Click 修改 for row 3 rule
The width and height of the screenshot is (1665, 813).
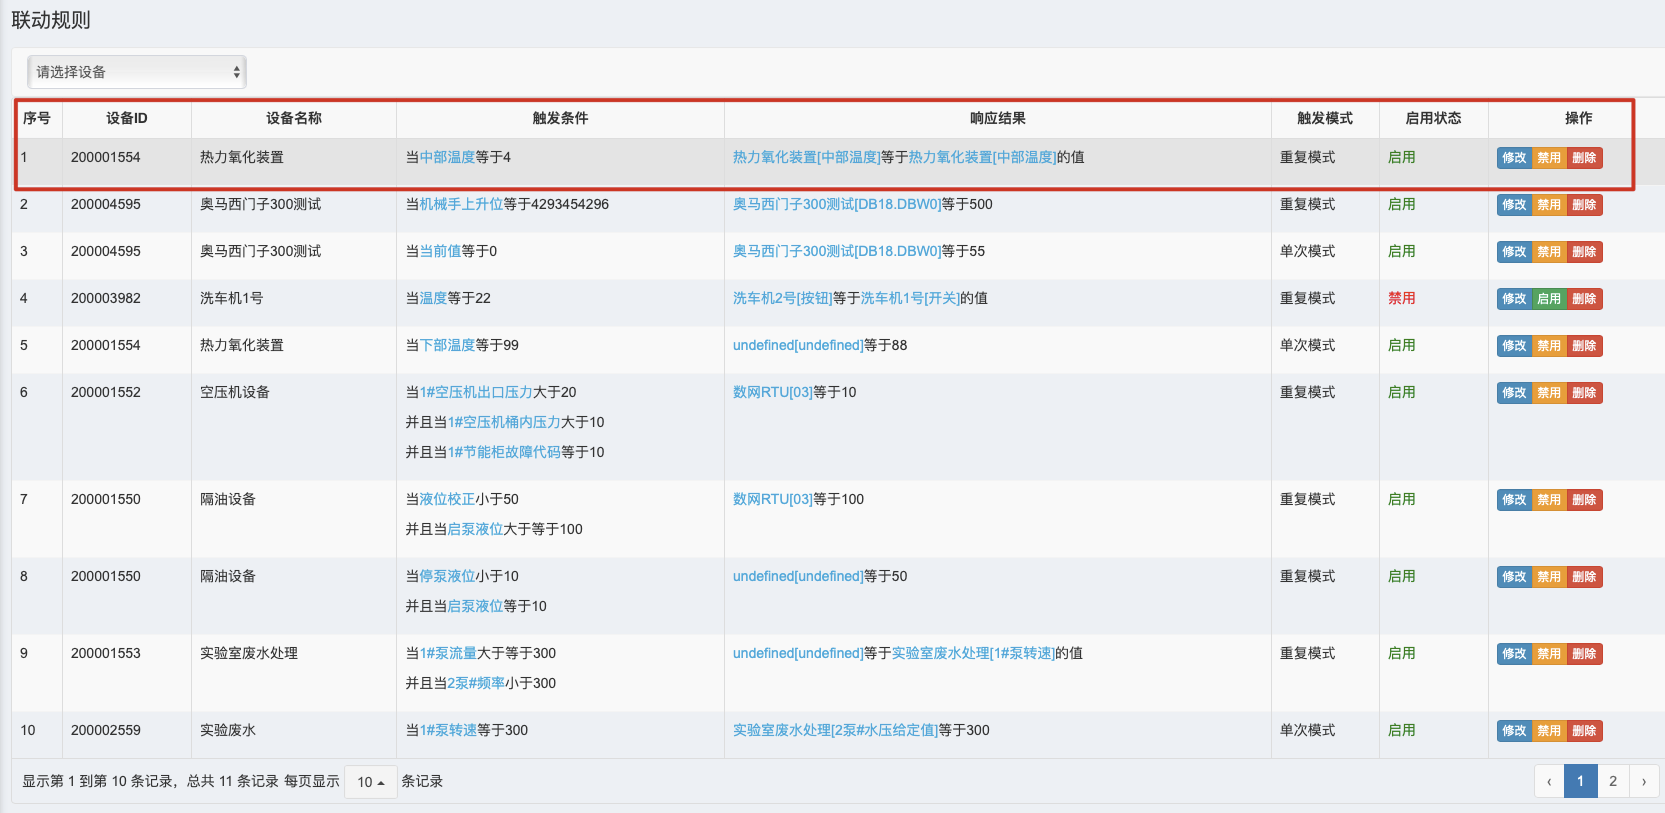[1514, 252]
